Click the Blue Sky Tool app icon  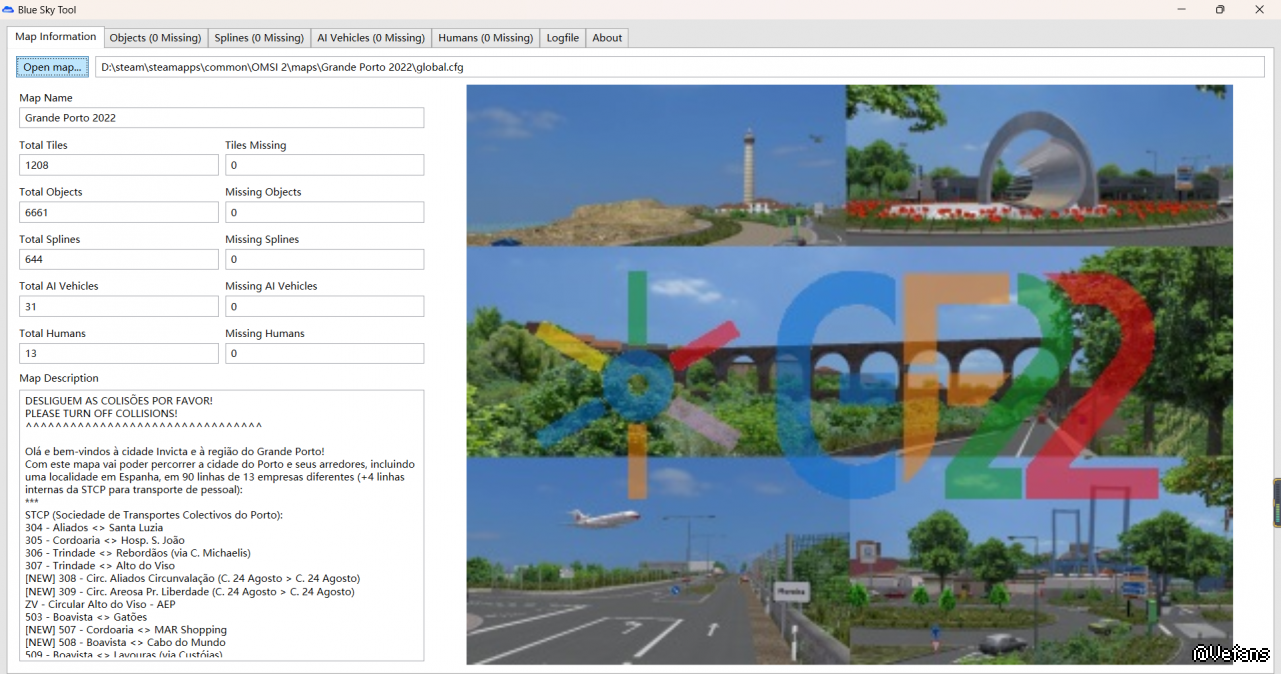pos(9,9)
